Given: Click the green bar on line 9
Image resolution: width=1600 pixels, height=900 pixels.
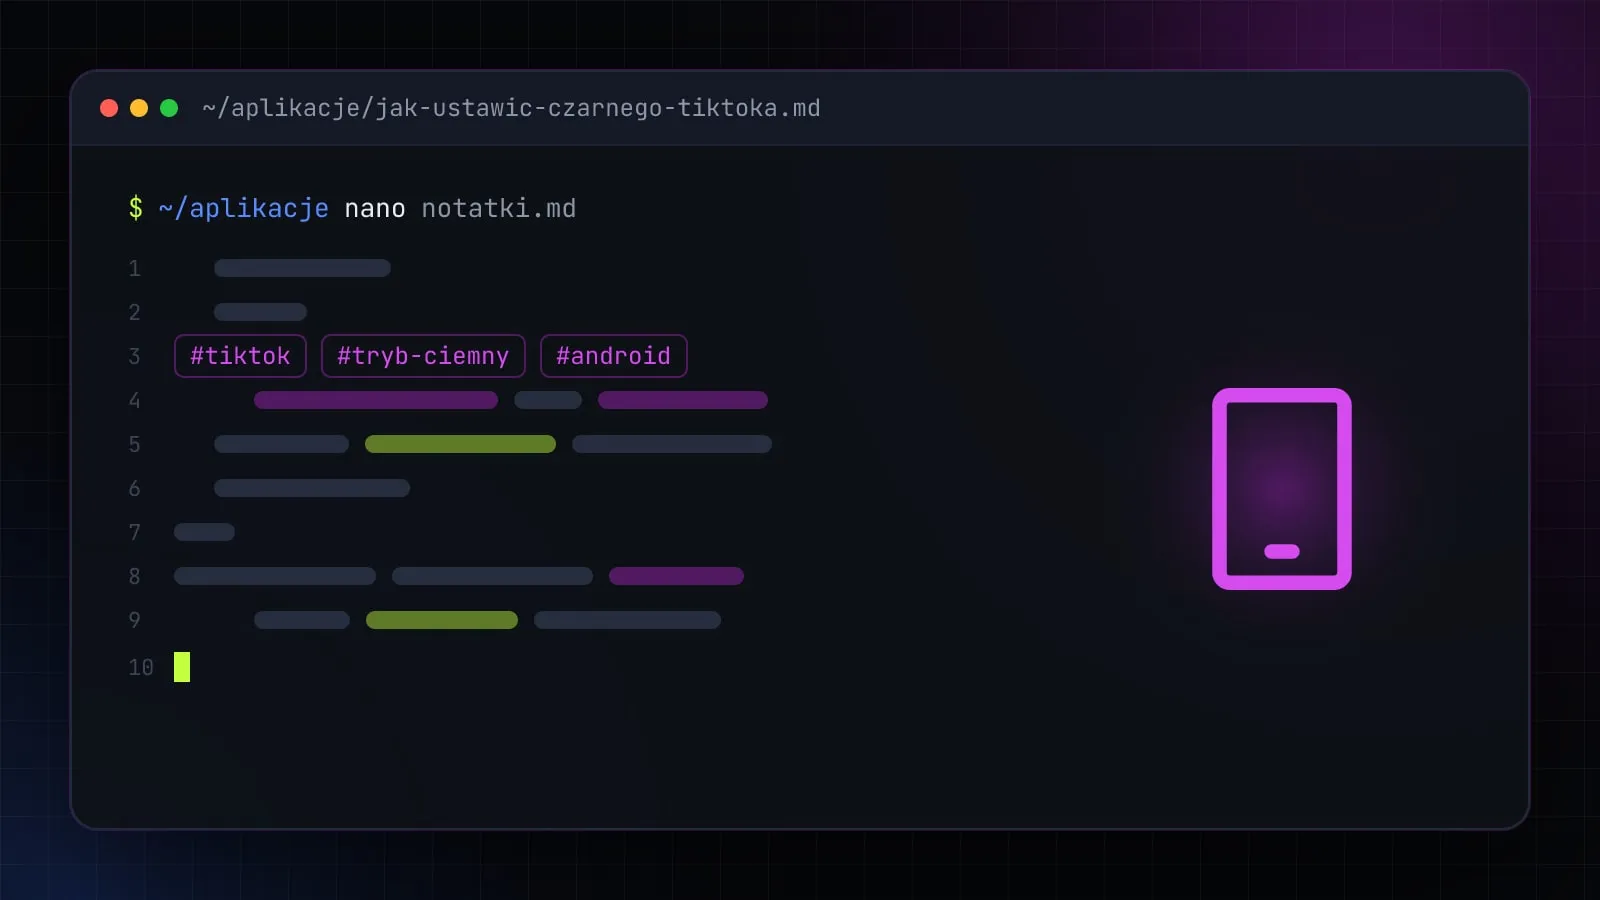Looking at the screenshot, I should click(x=442, y=620).
